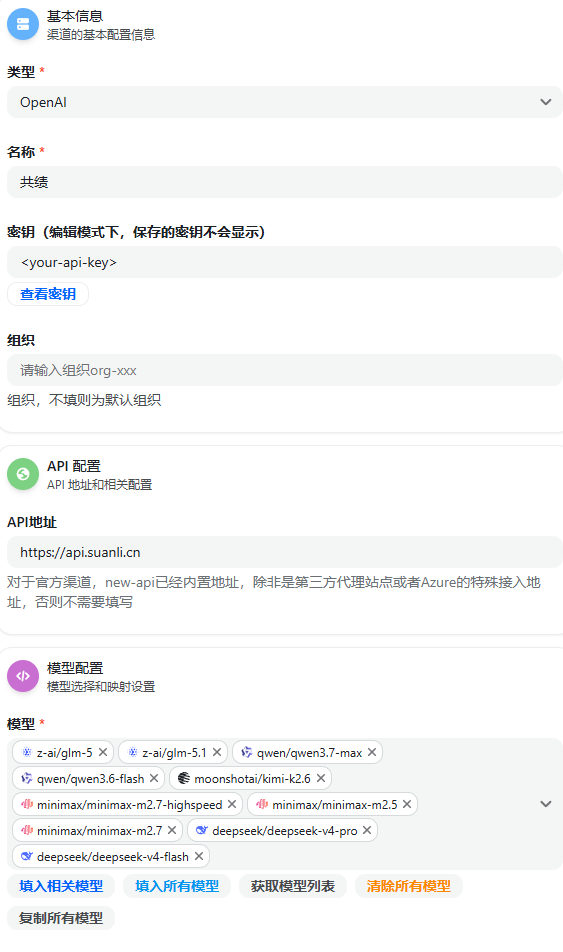Click MiniMax logo on minimax-m2.7 tag
Viewport: 563px width, 952px height.
coord(27,830)
